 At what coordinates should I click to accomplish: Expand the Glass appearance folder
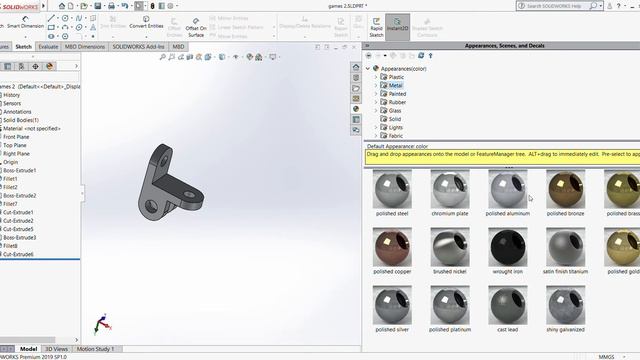(376, 111)
